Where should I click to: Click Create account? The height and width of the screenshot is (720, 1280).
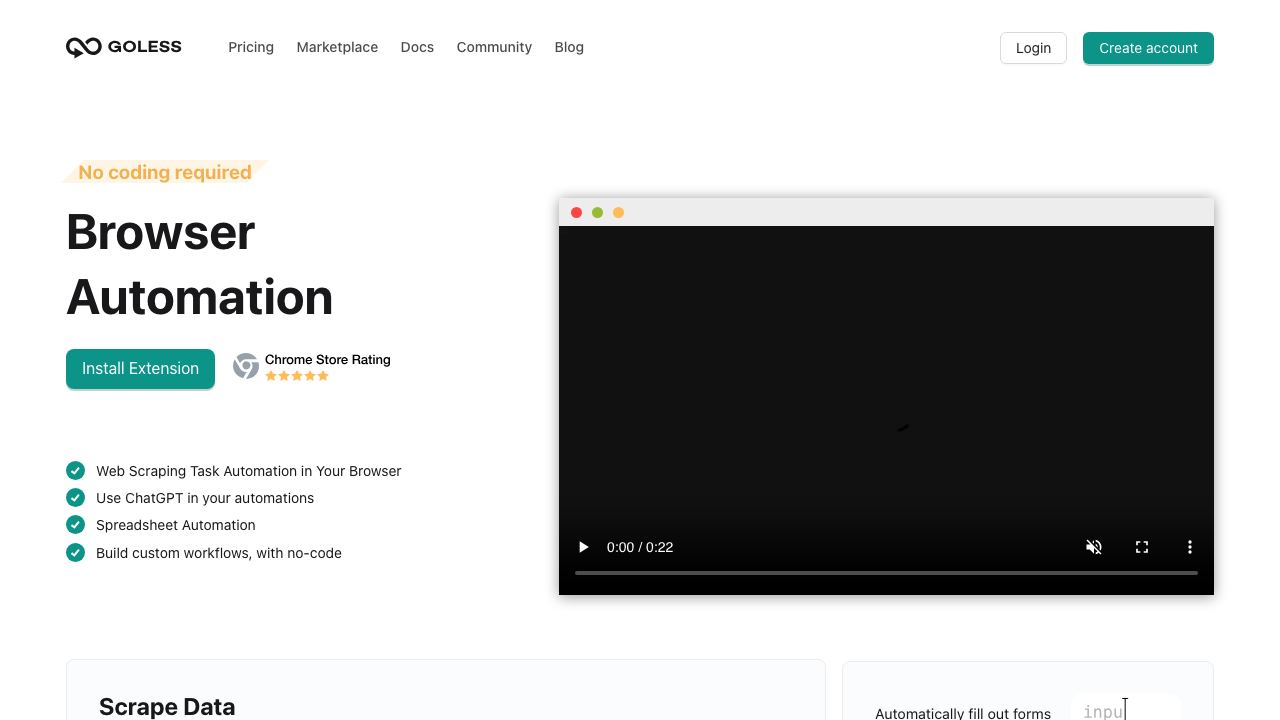point(1148,48)
